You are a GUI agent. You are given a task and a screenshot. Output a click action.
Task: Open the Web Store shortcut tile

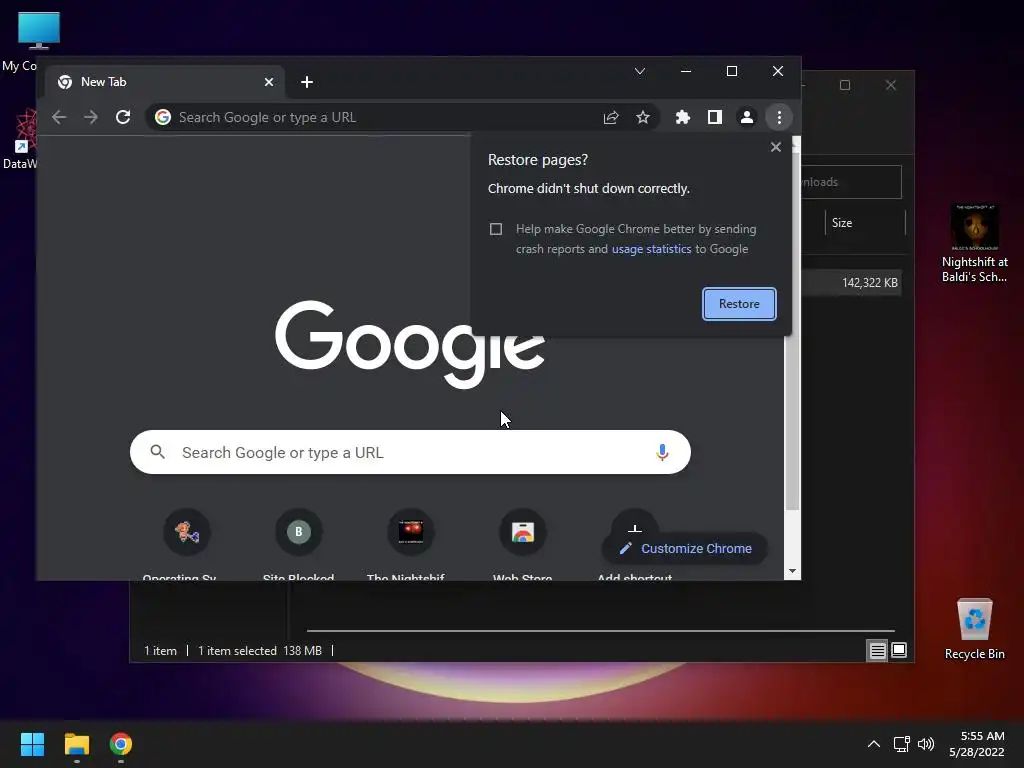pos(522,532)
